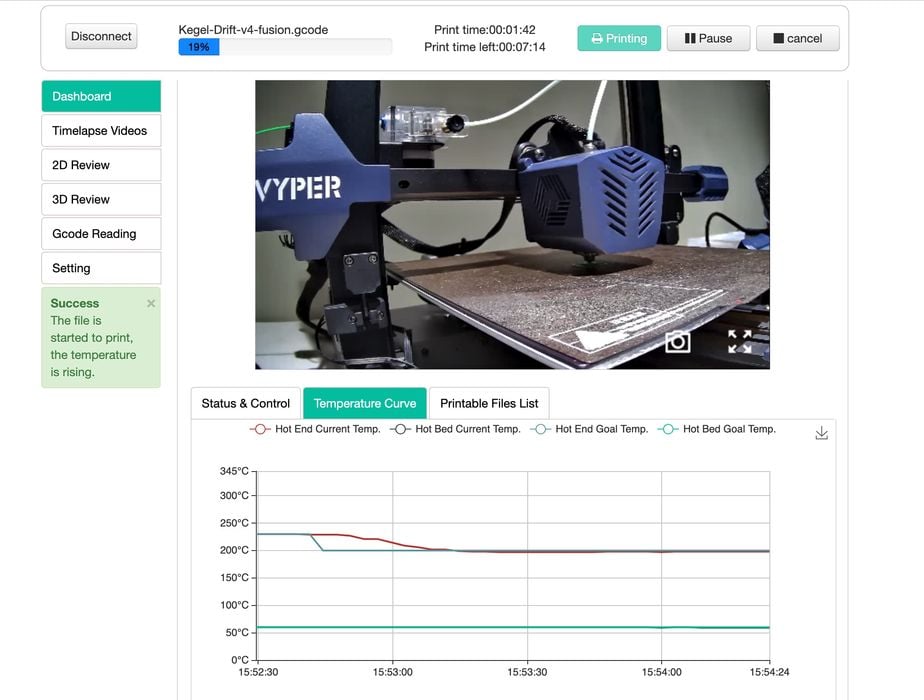Go to the 2D Review page
This screenshot has width=924, height=700.
click(100, 165)
